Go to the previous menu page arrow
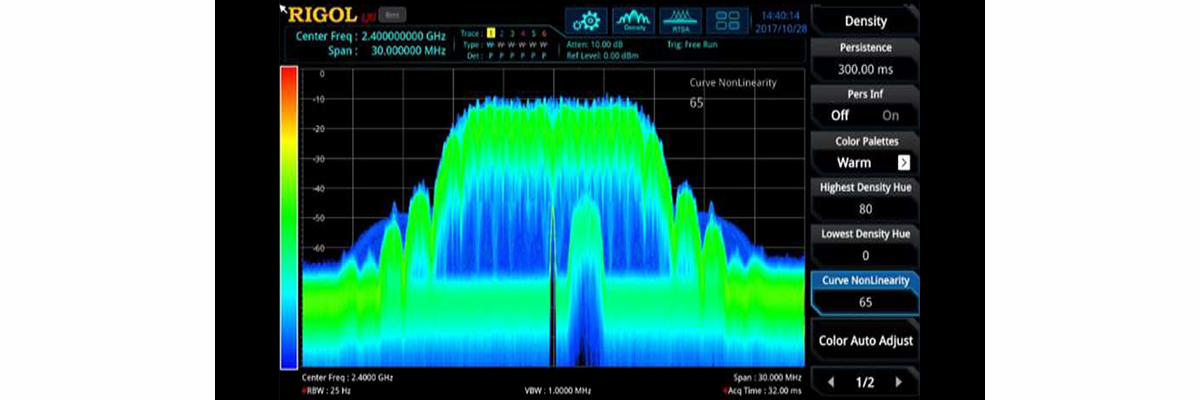This screenshot has width=1200, height=400. tap(831, 382)
